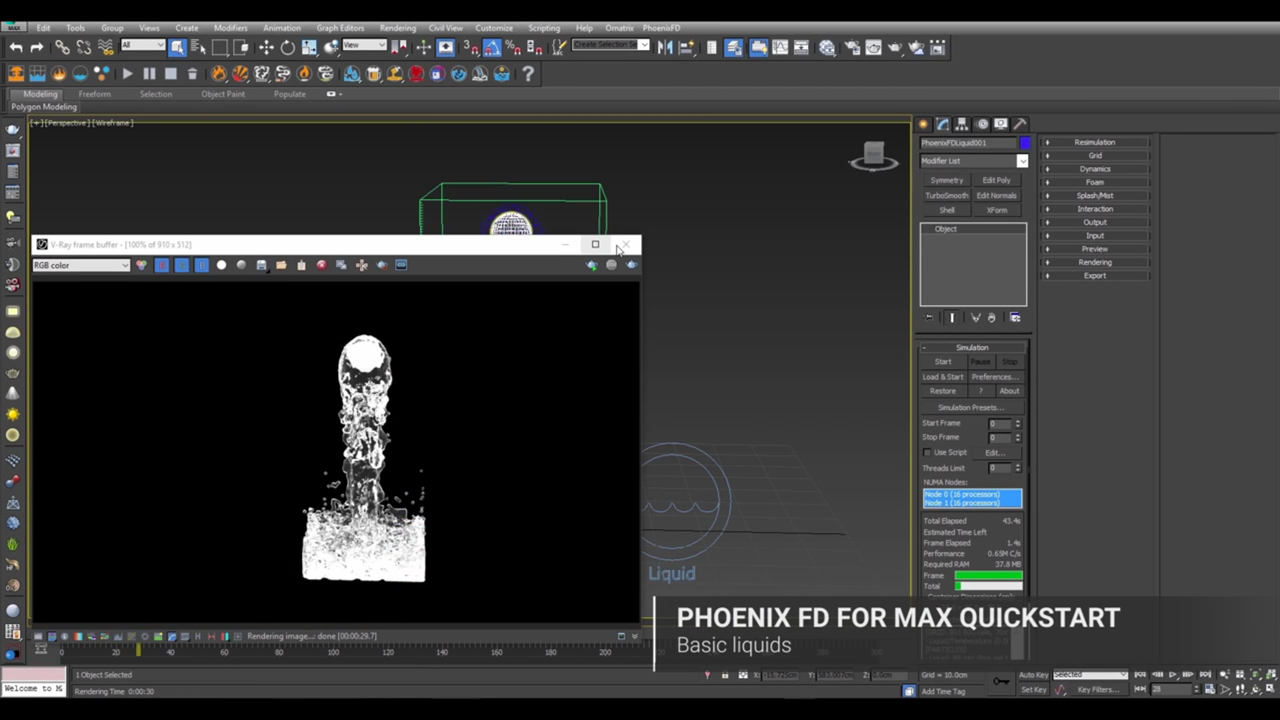Screen dimensions: 1280x720
Task: Choose the Select and Rotate tool
Action: pyautogui.click(x=288, y=47)
